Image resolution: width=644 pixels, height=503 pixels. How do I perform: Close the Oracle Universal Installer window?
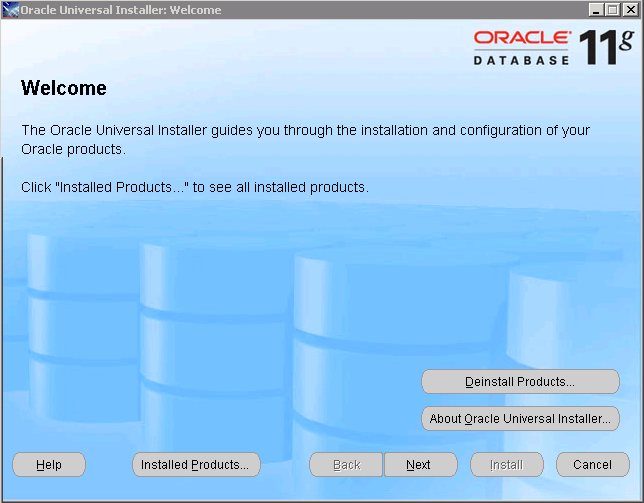point(630,9)
